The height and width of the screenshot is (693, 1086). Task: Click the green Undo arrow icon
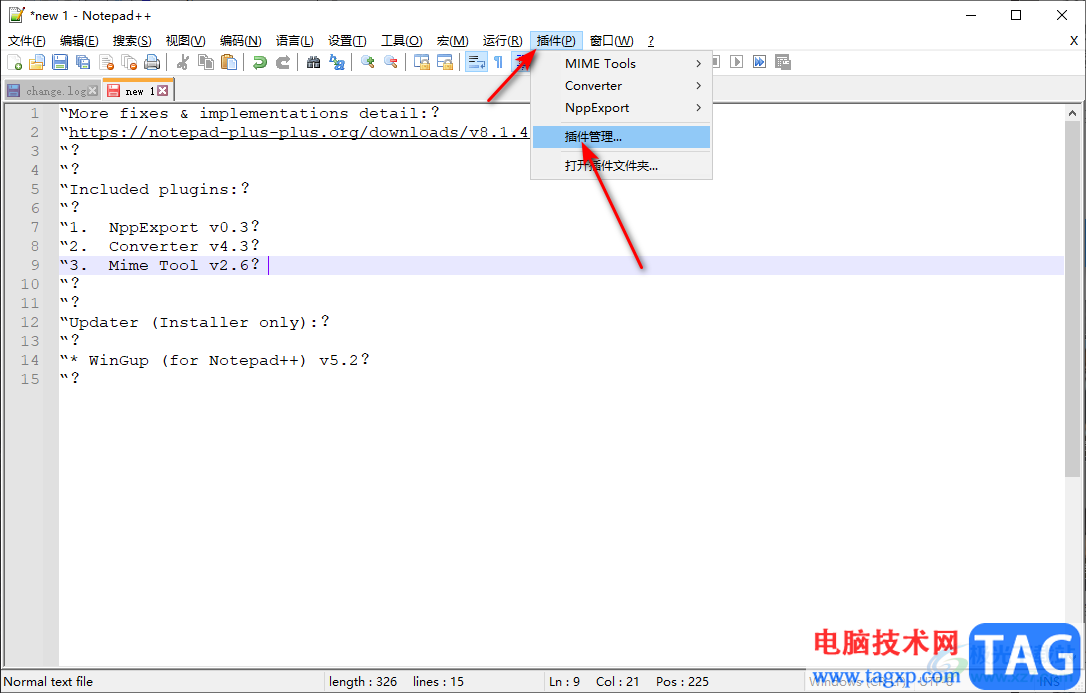click(260, 62)
